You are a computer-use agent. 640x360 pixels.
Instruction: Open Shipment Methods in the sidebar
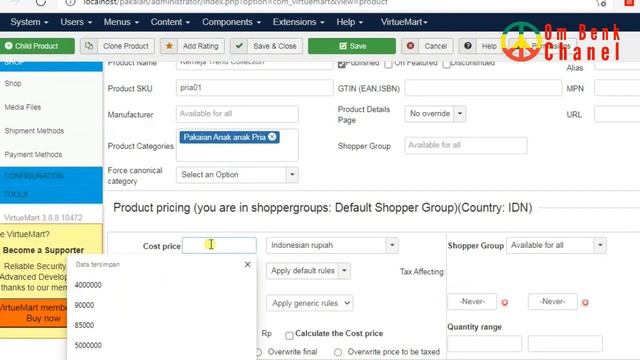(34, 131)
